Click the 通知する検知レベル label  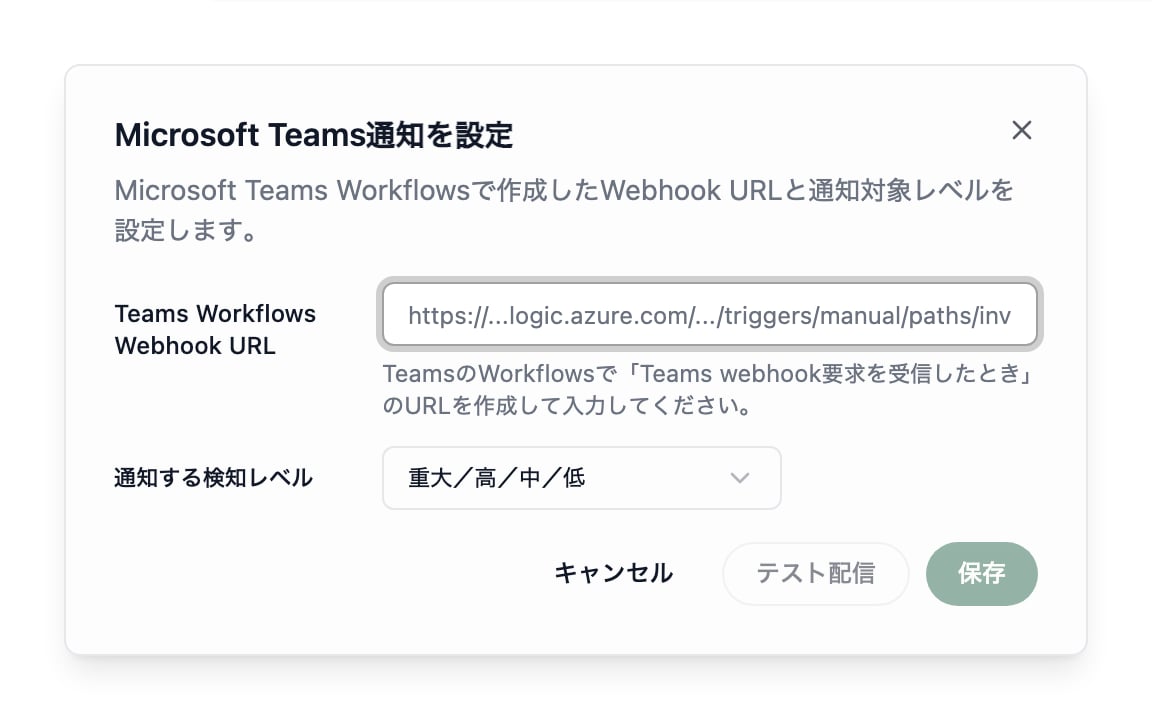pyautogui.click(x=214, y=478)
